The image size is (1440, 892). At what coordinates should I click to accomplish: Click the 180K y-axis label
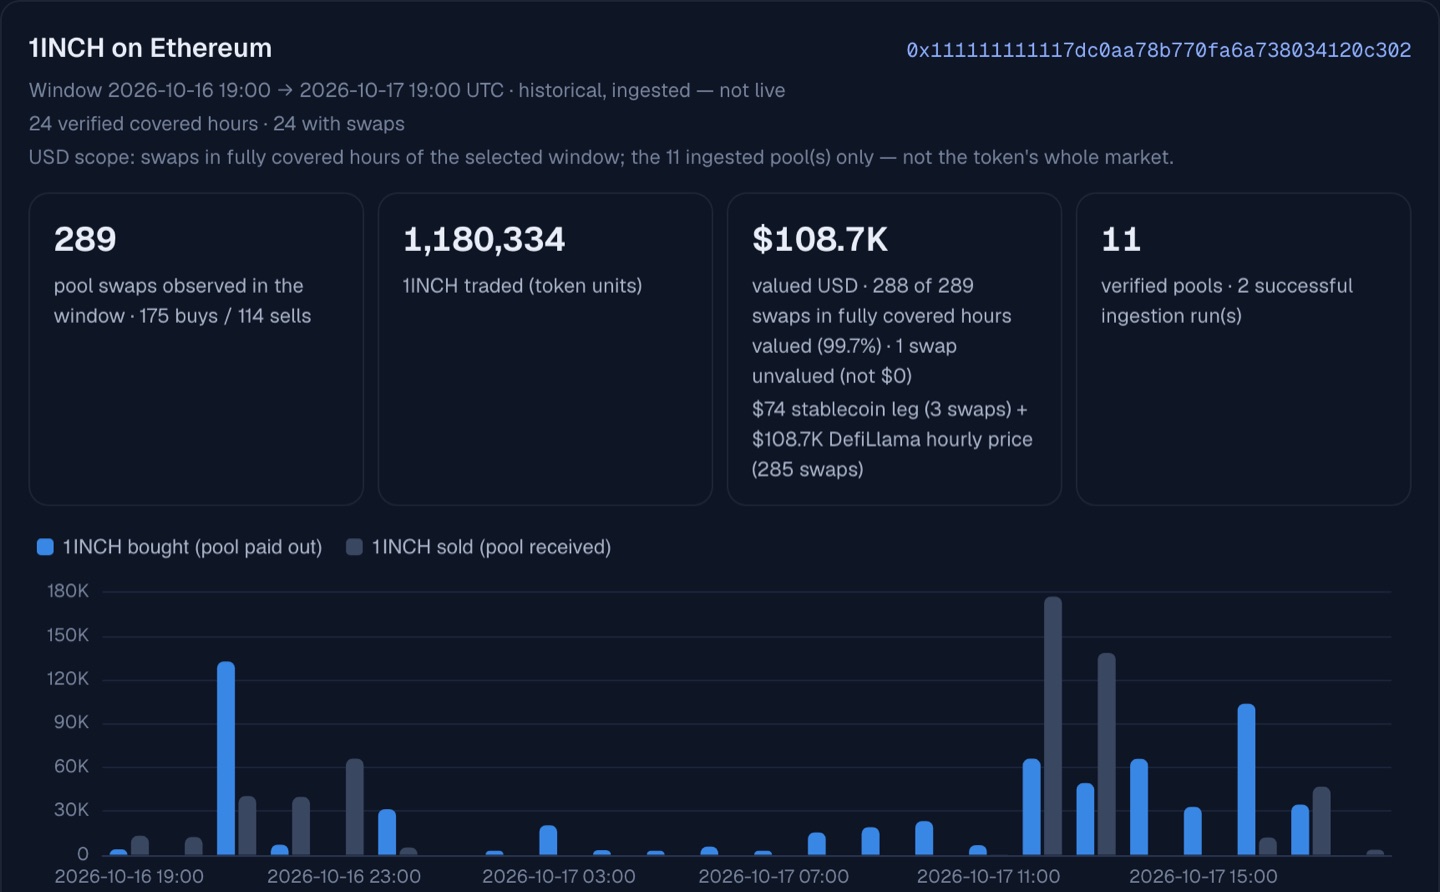pos(68,591)
